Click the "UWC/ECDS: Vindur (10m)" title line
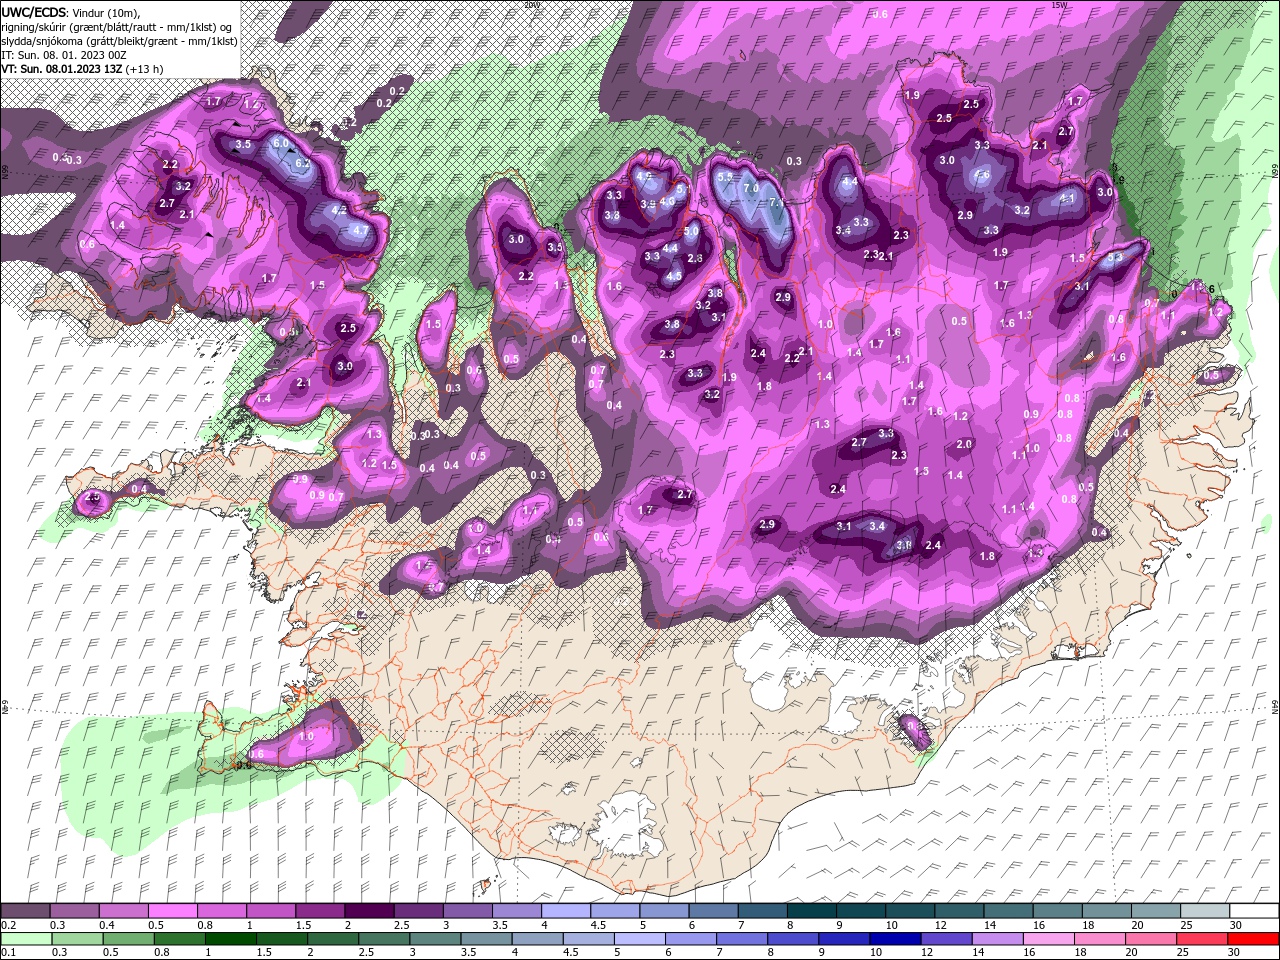This screenshot has width=1280, height=960. (x=71, y=11)
